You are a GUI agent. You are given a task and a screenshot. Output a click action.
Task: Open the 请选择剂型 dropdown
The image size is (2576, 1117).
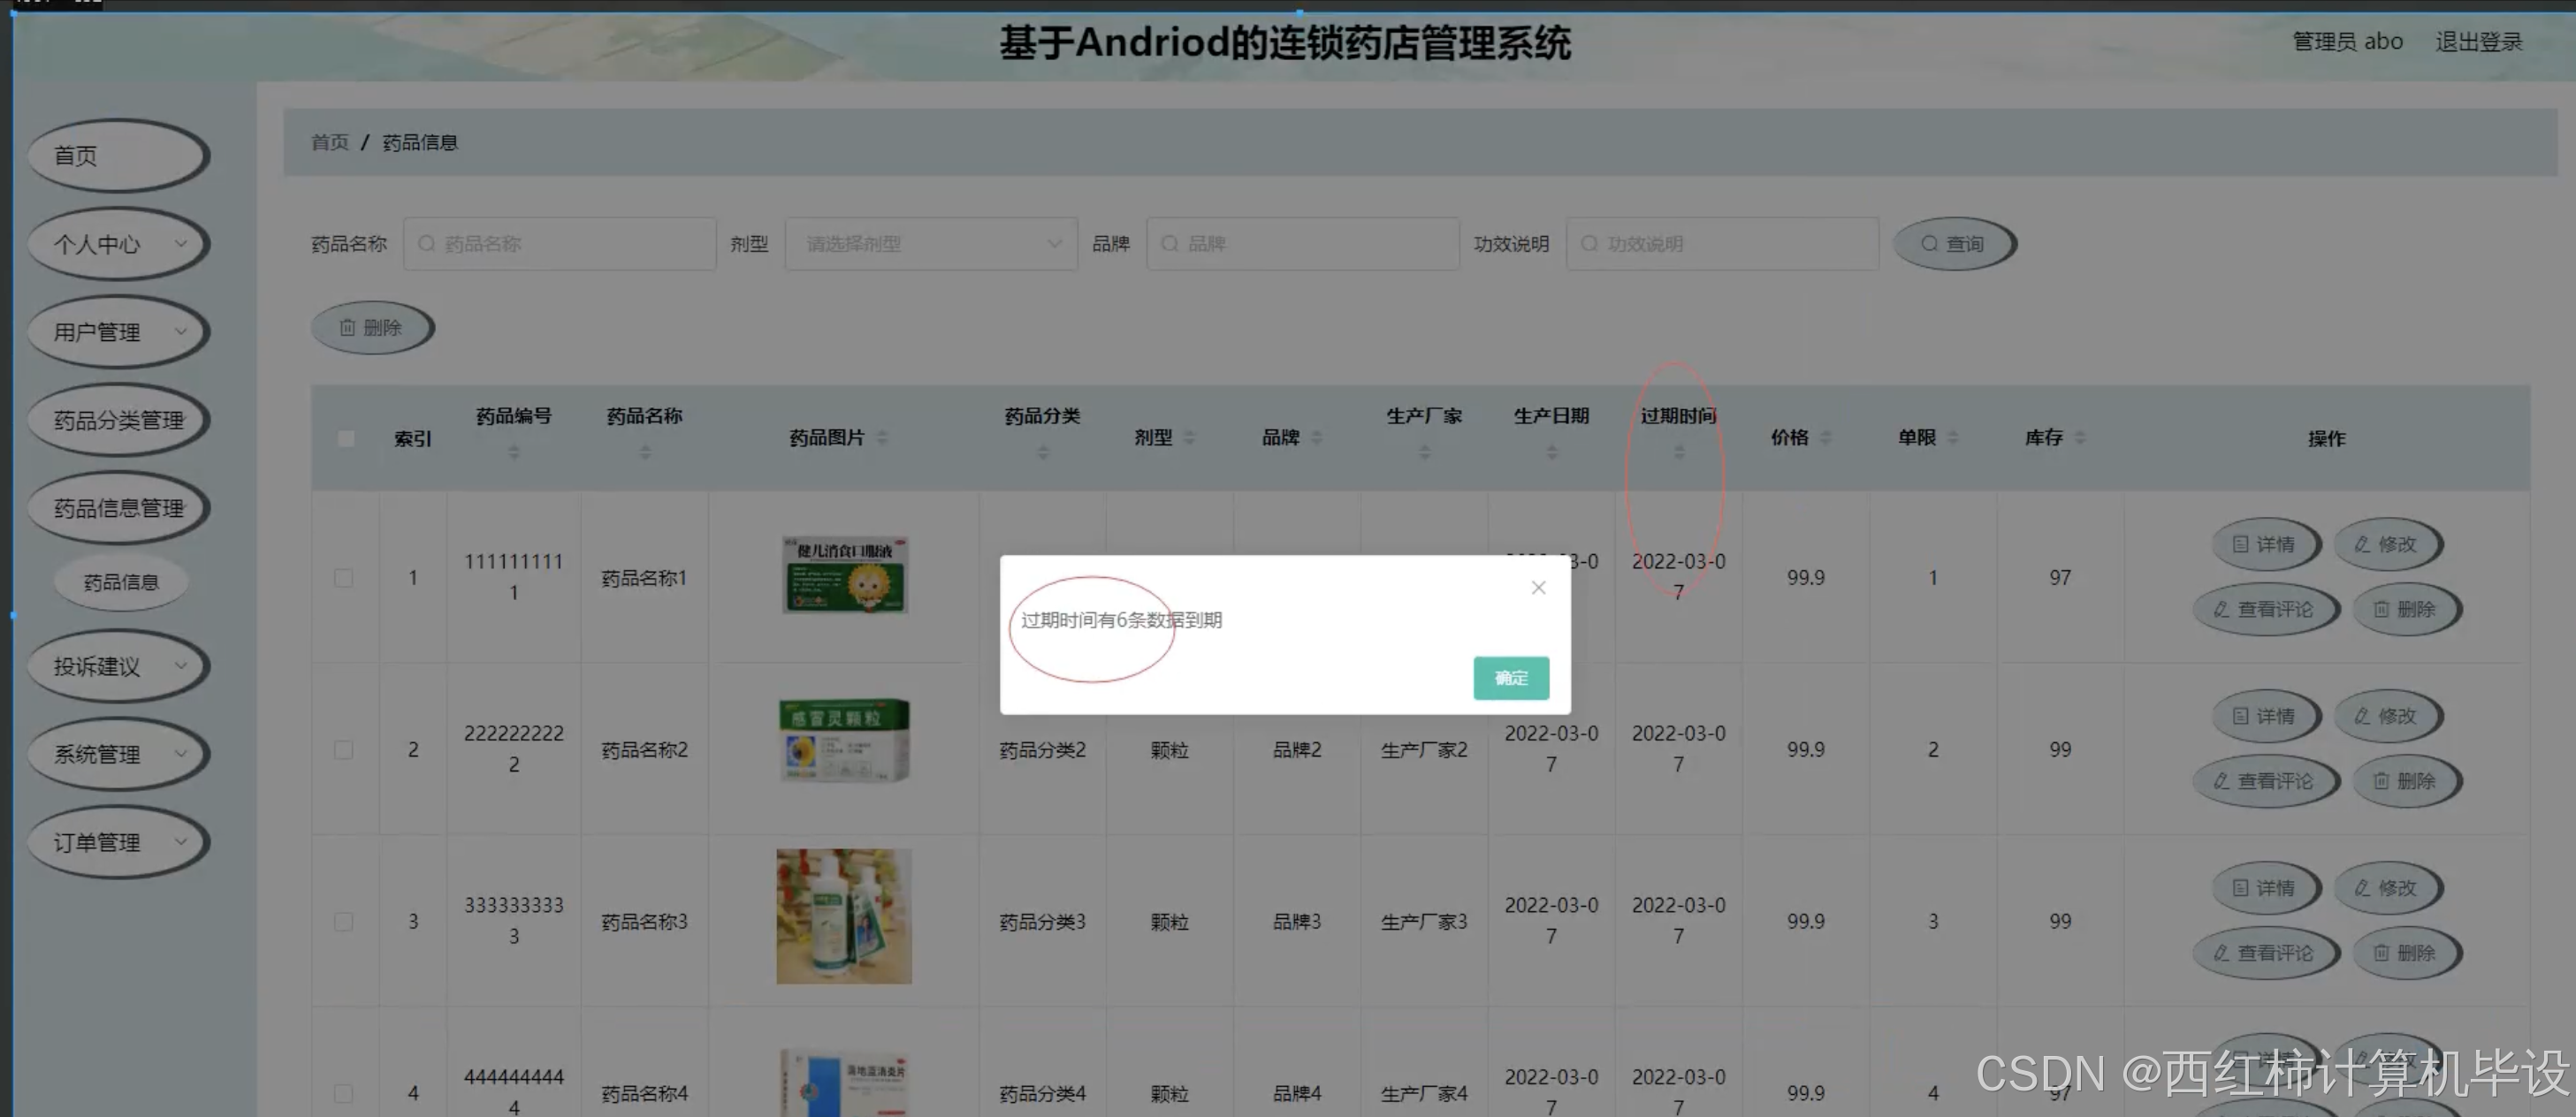pos(931,243)
